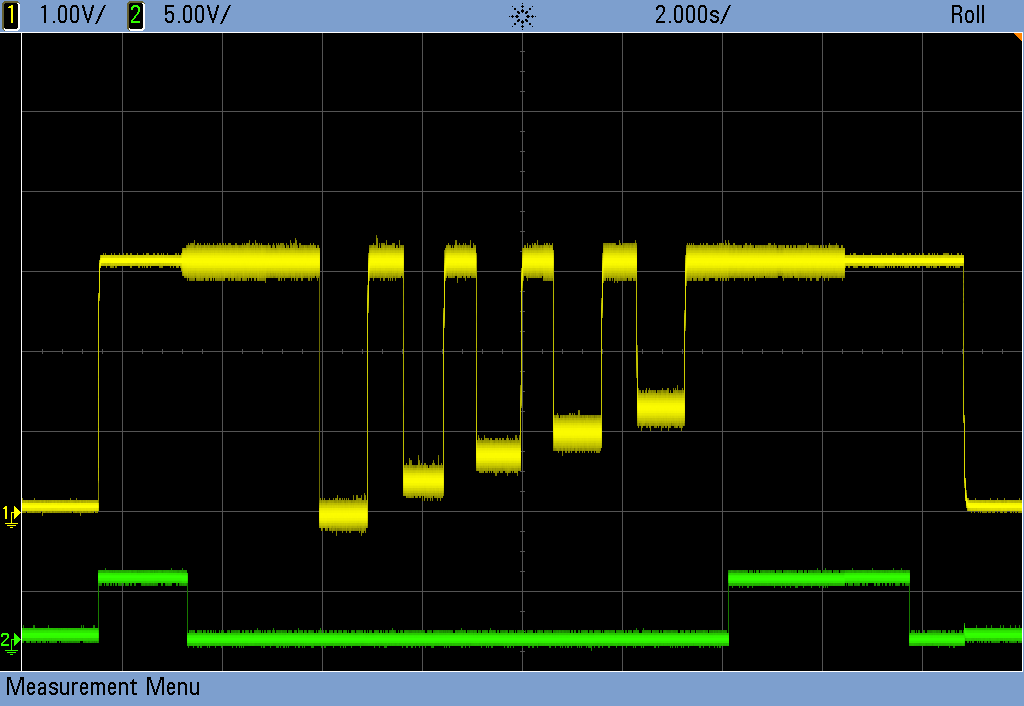Click the green channel 2 badge

coord(136,15)
